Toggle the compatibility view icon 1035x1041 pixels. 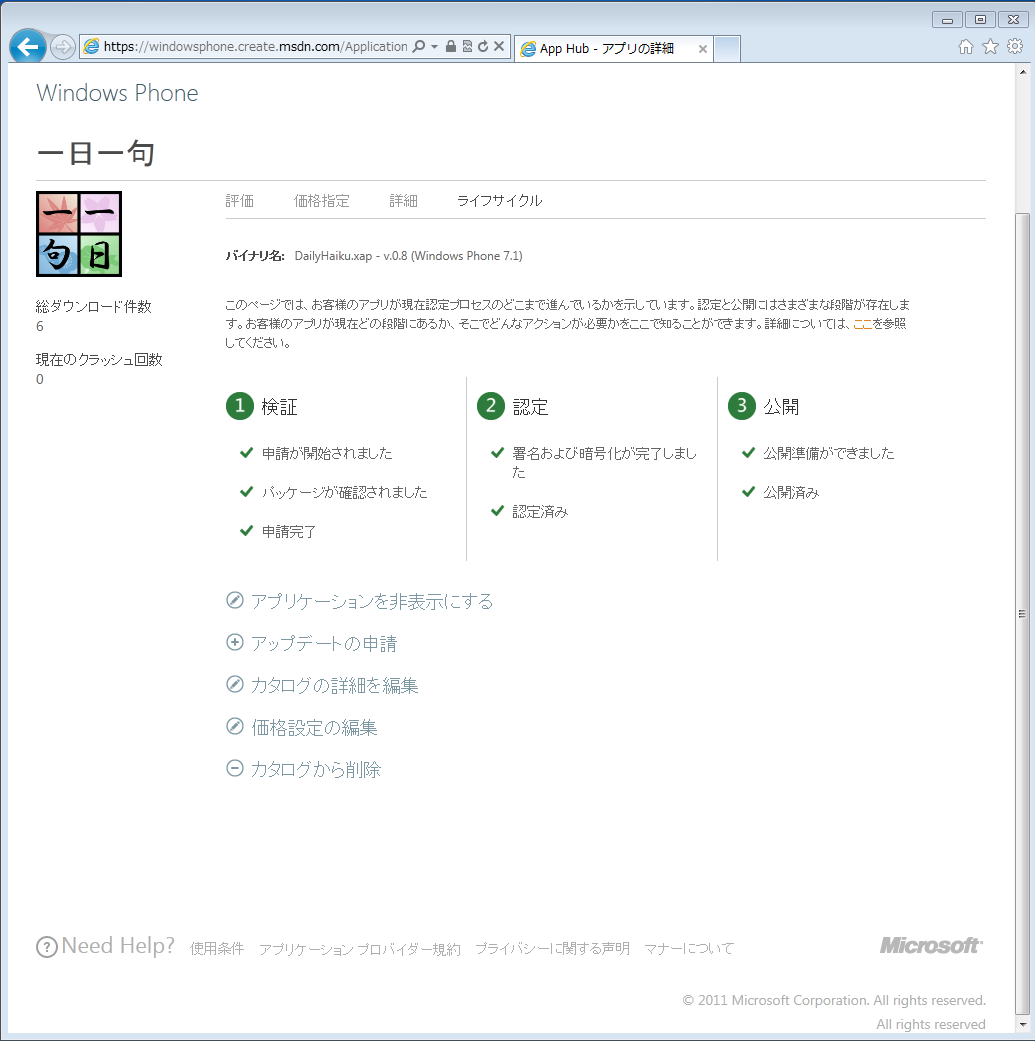point(467,46)
